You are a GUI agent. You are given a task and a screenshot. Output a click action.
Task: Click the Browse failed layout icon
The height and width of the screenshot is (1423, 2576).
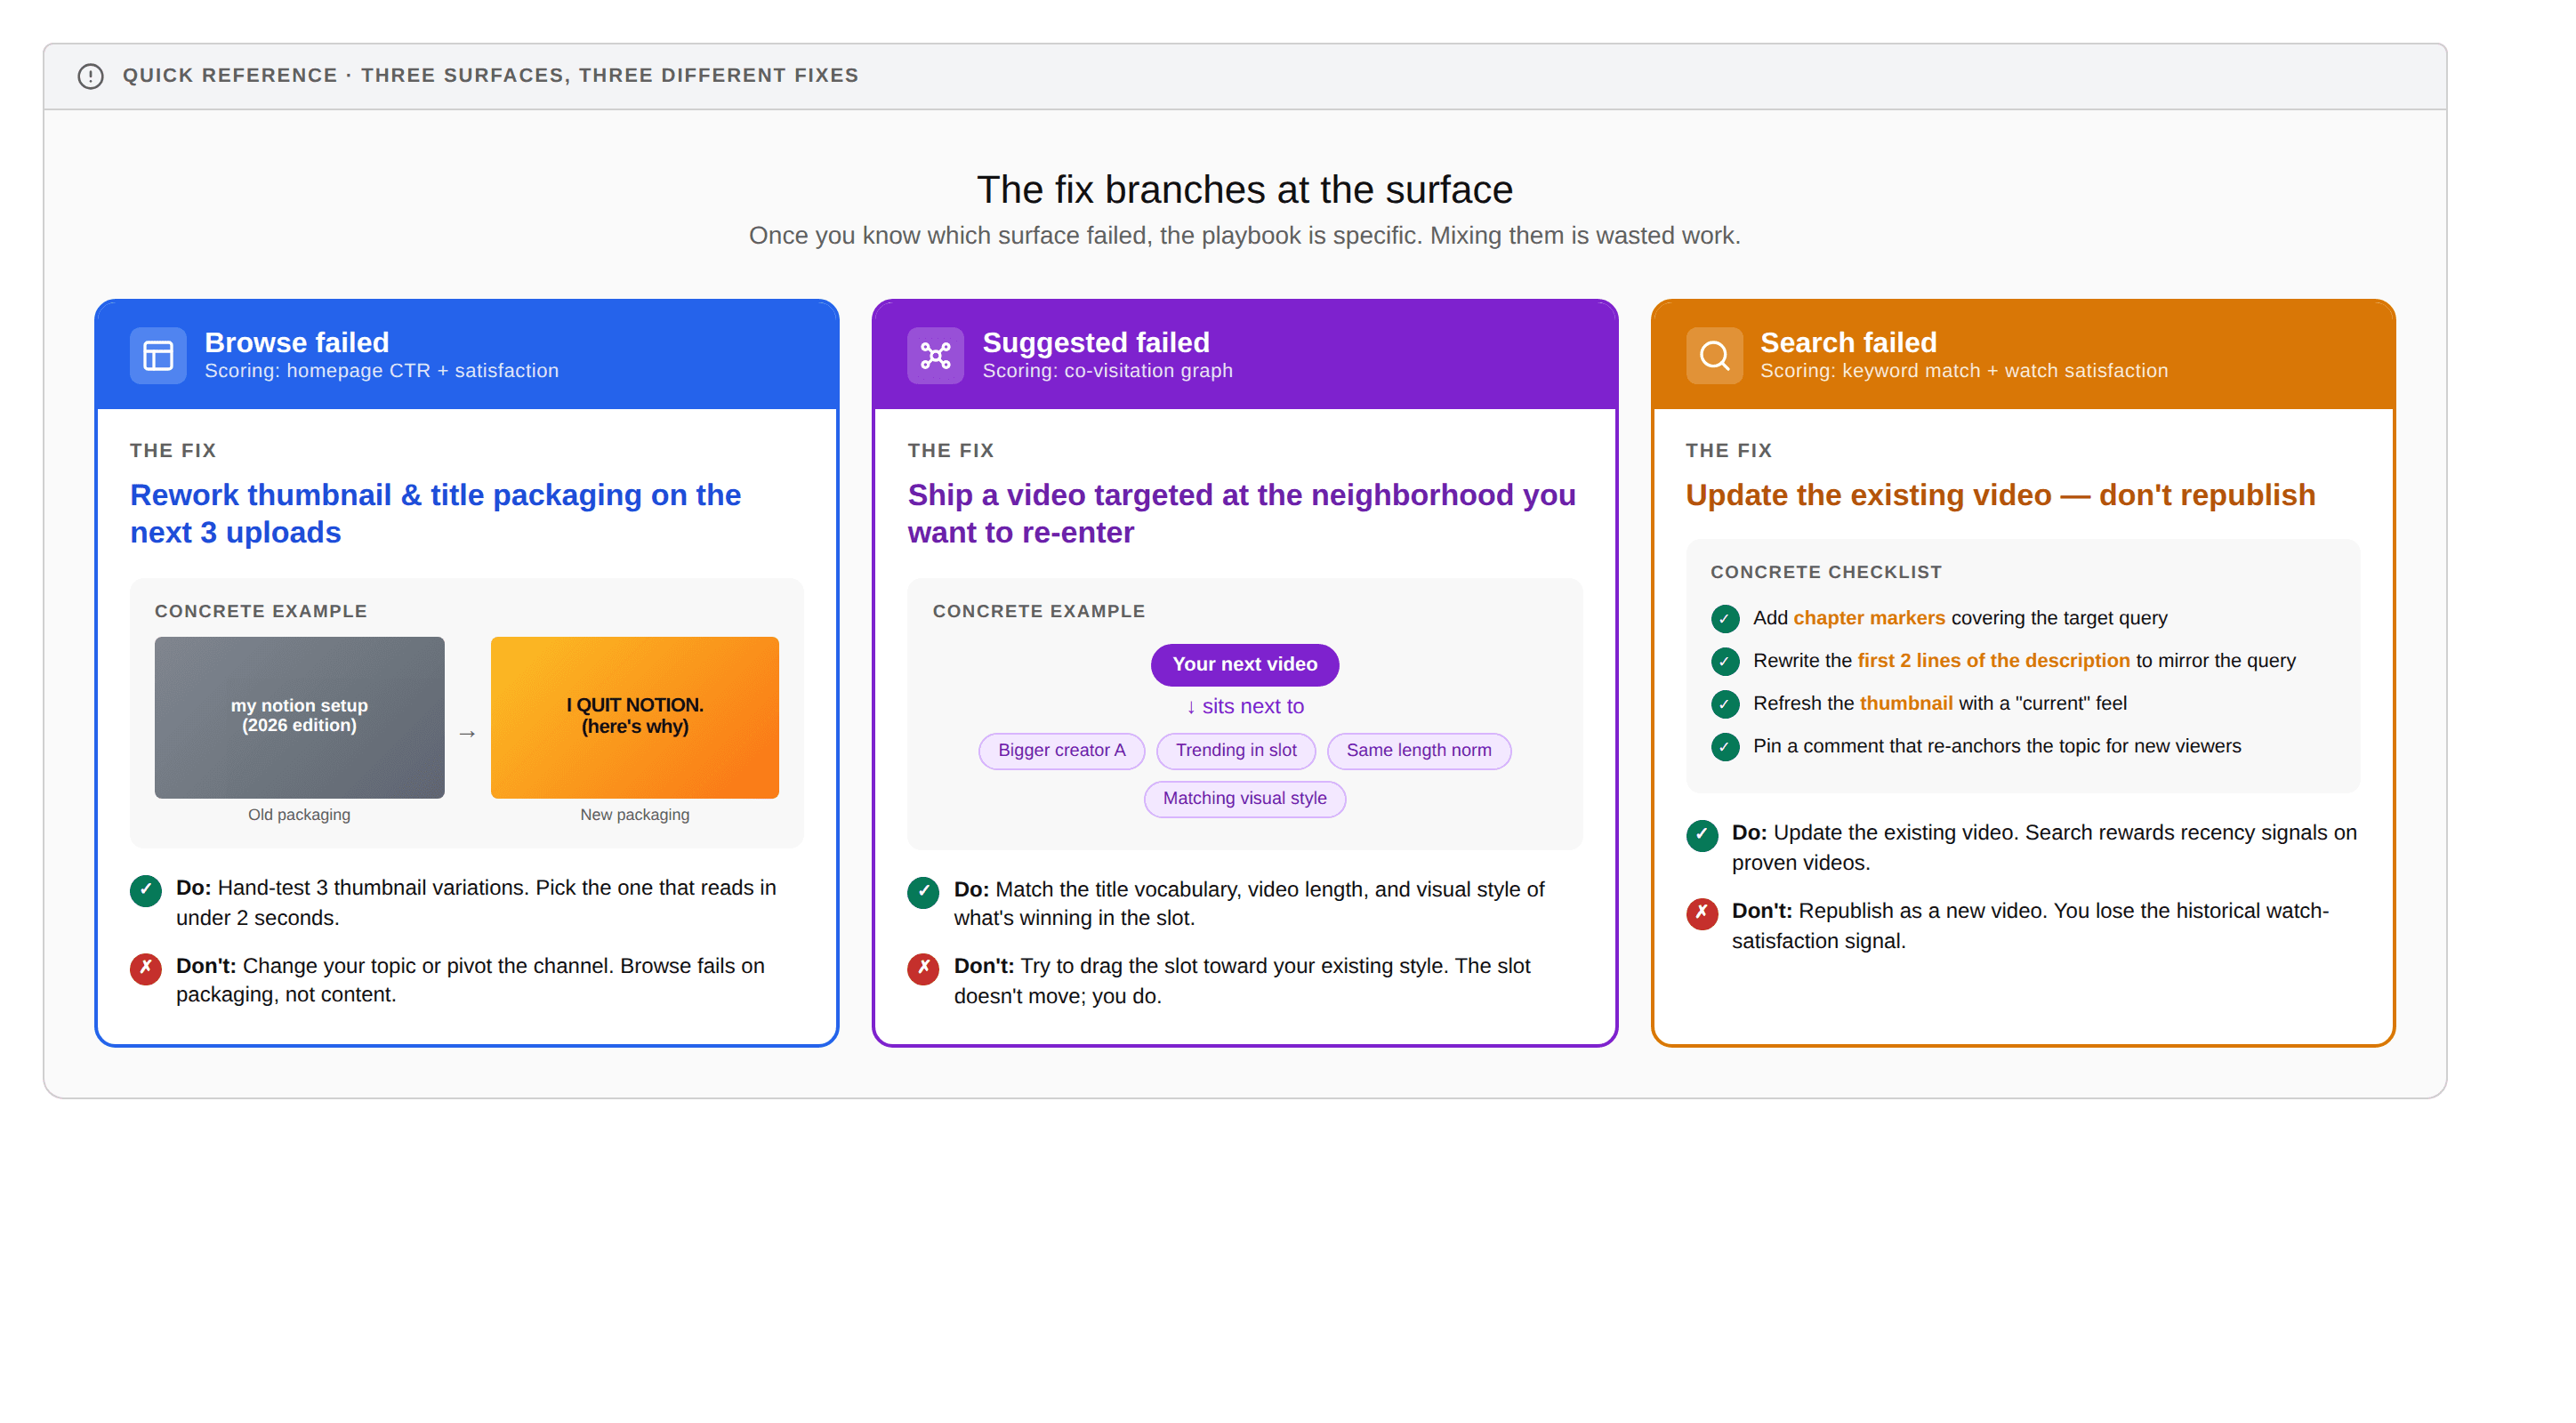158,355
